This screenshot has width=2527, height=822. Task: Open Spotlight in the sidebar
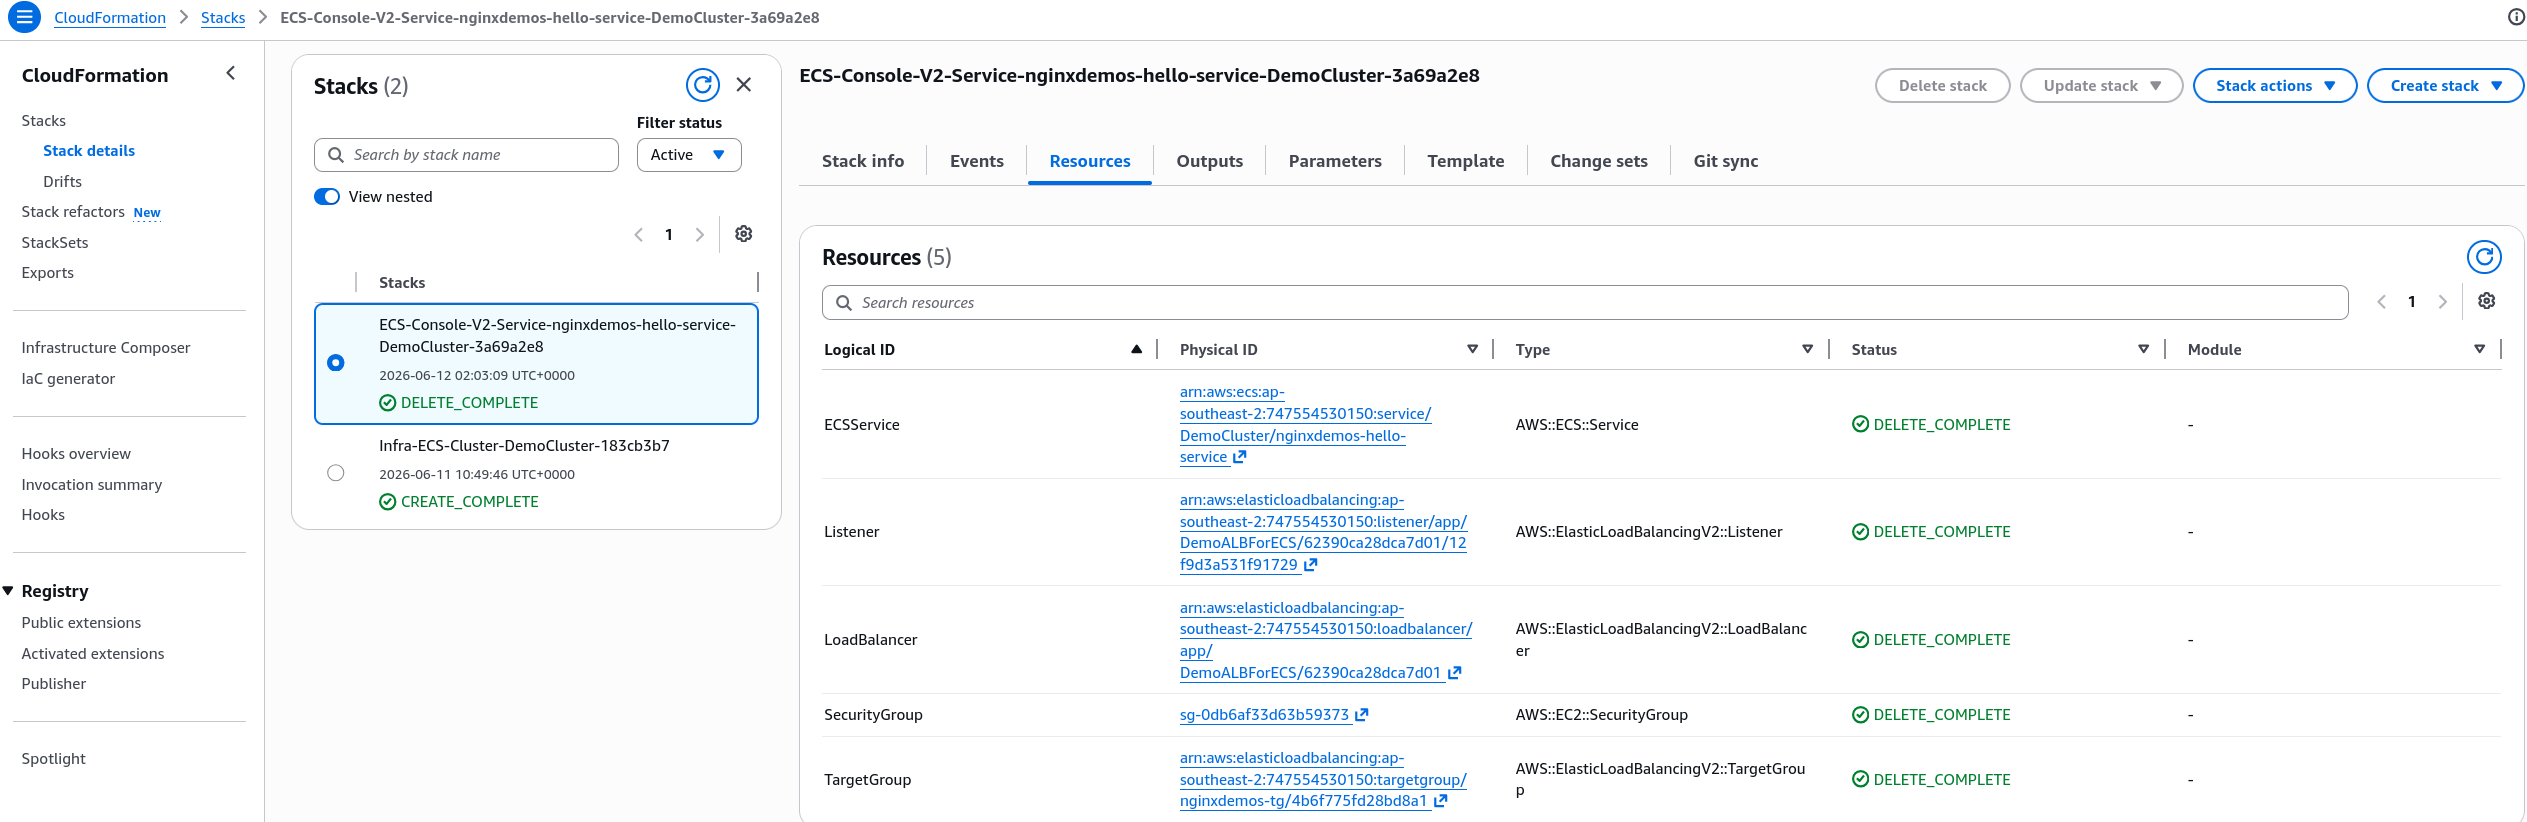(x=54, y=759)
